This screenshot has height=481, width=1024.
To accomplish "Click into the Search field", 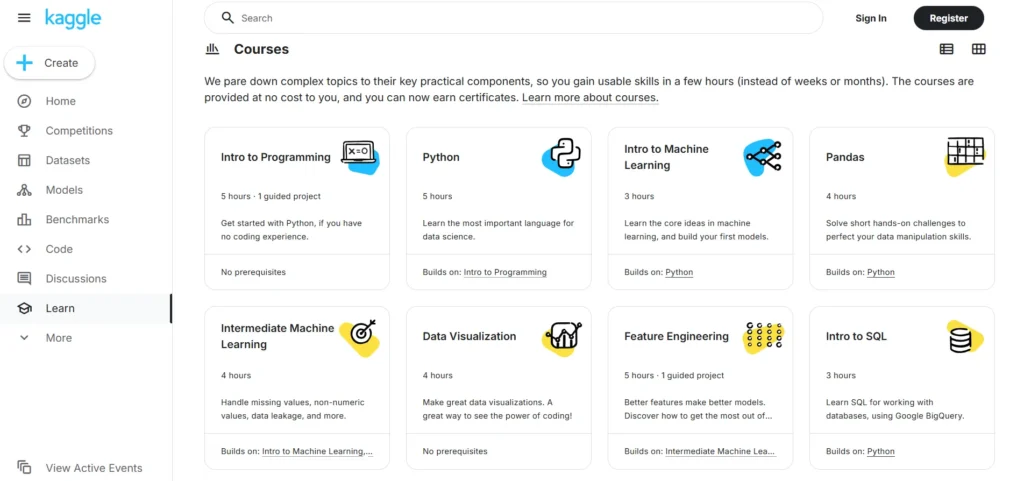I will pos(520,18).
